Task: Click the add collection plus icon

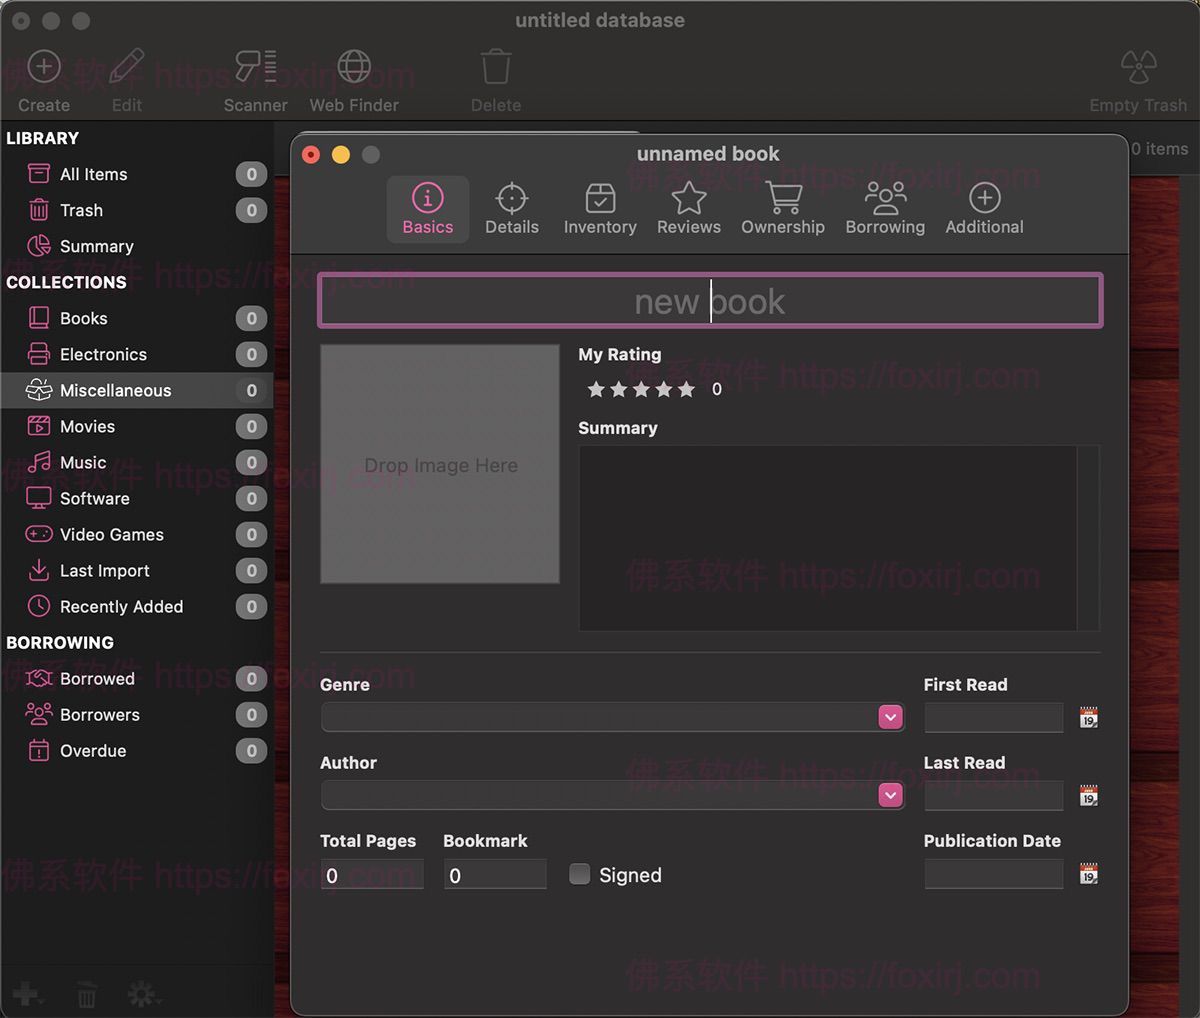Action: pos(27,994)
